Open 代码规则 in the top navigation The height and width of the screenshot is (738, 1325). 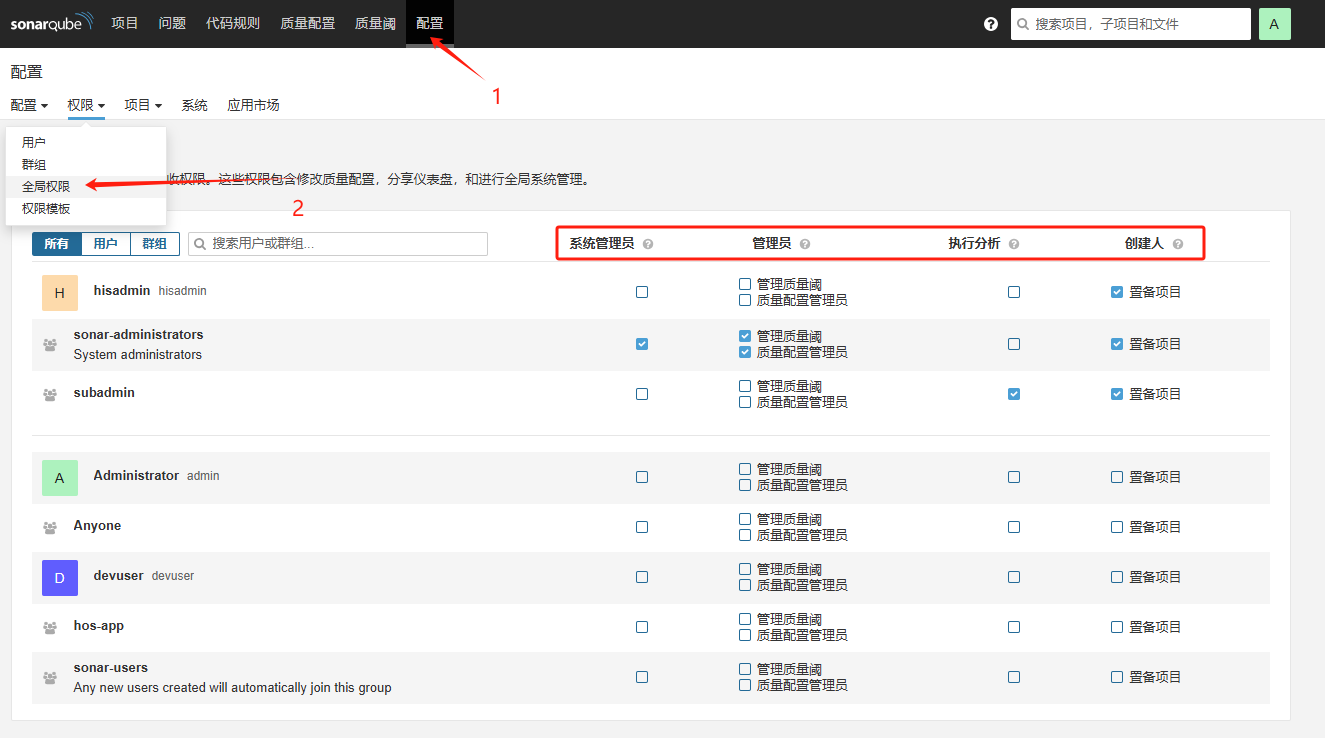233,23
